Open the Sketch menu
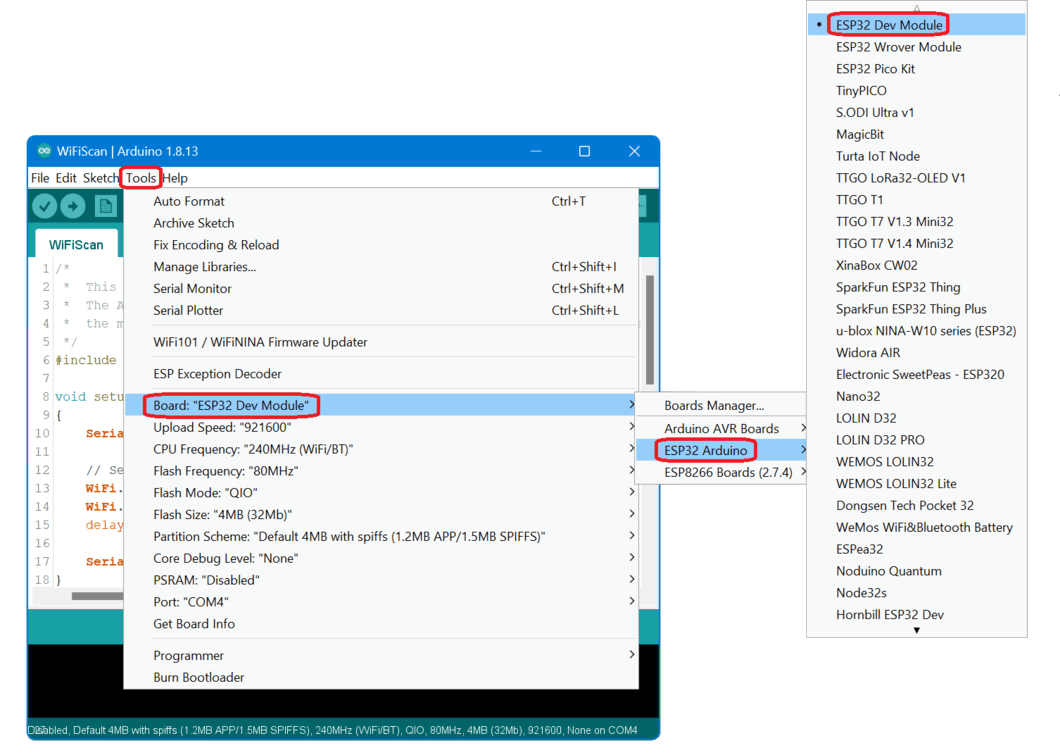 (101, 178)
